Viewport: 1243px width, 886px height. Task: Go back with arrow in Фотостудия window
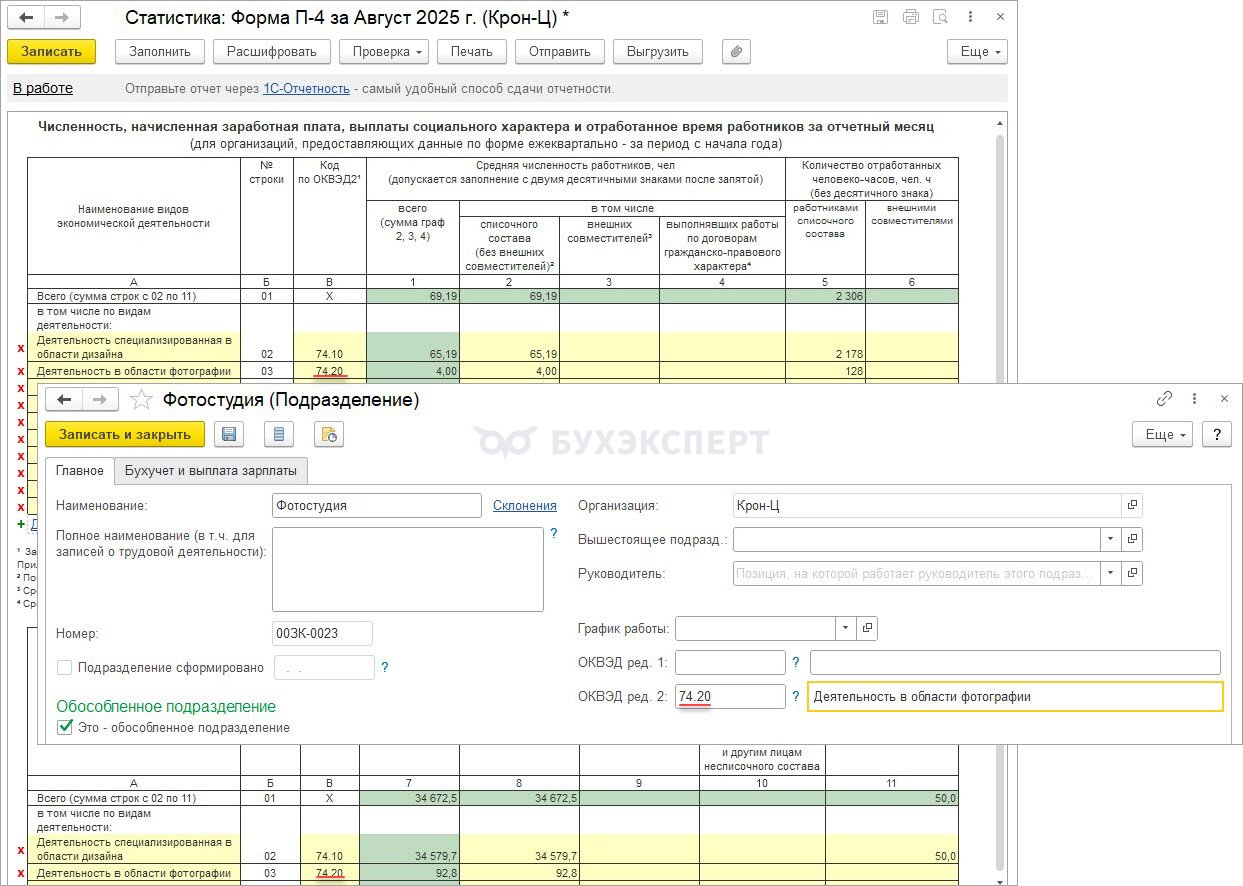[64, 400]
